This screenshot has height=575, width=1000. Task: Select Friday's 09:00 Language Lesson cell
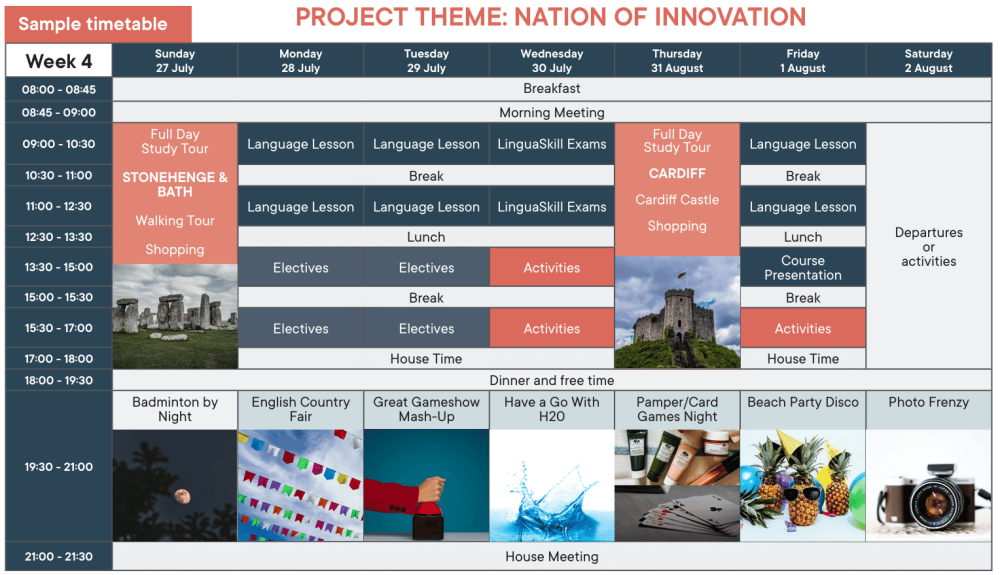(802, 144)
